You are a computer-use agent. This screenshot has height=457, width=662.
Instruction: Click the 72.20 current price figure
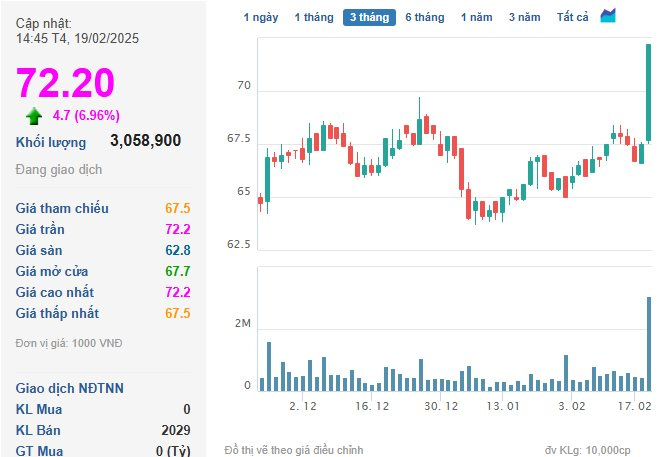[65, 82]
